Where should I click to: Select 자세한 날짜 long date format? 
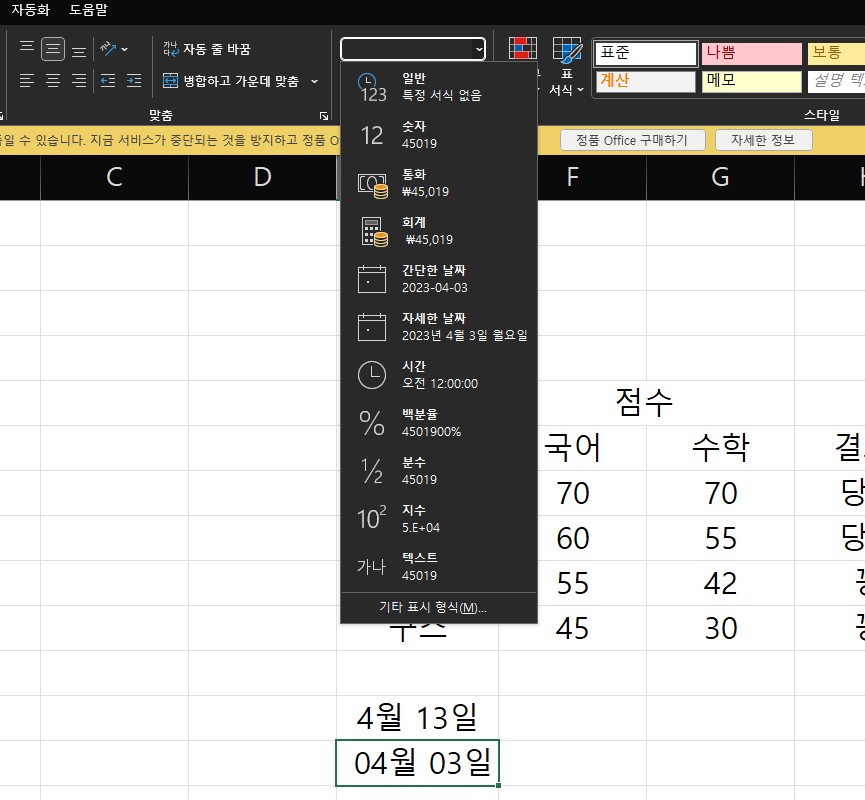pyautogui.click(x=439, y=327)
